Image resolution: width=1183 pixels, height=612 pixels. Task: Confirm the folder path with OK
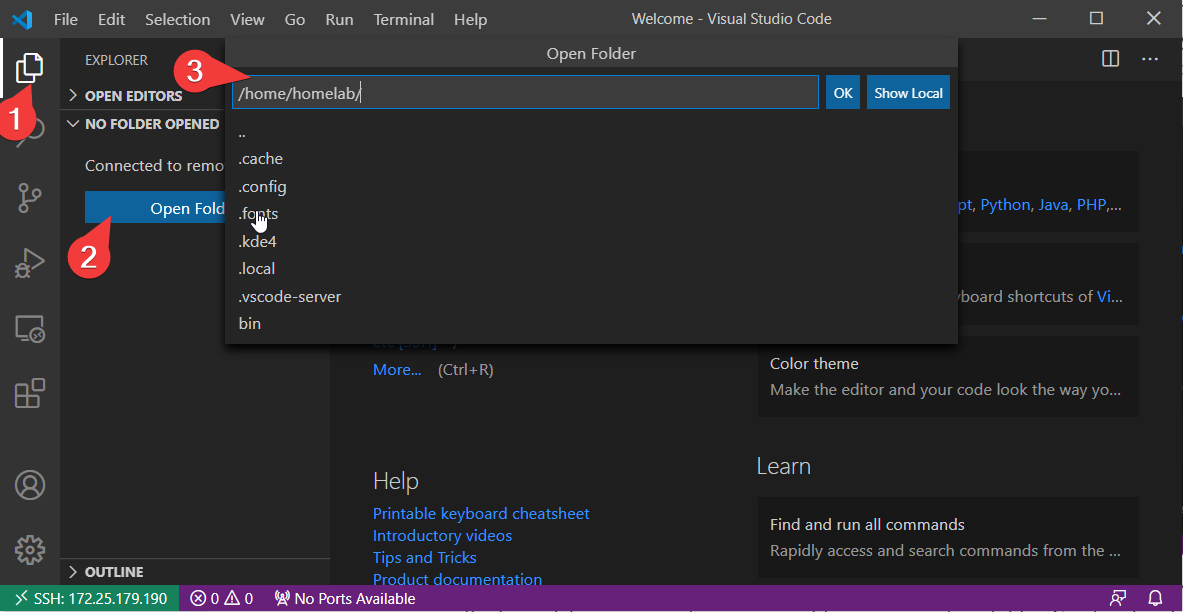(x=843, y=93)
